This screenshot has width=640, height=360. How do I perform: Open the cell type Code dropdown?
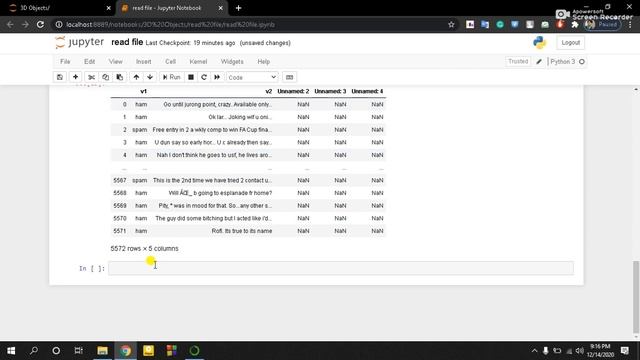252,77
